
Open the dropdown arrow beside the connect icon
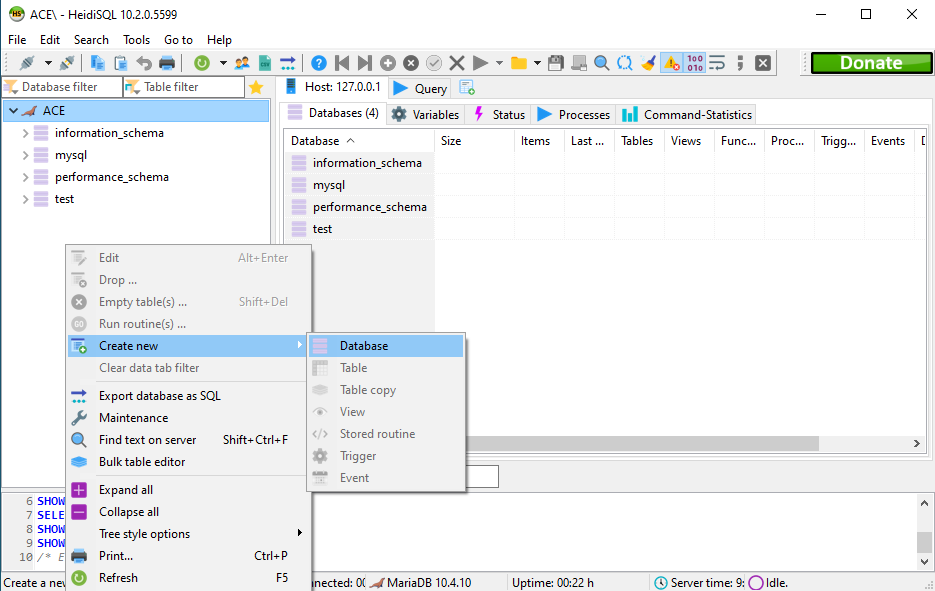coord(48,63)
